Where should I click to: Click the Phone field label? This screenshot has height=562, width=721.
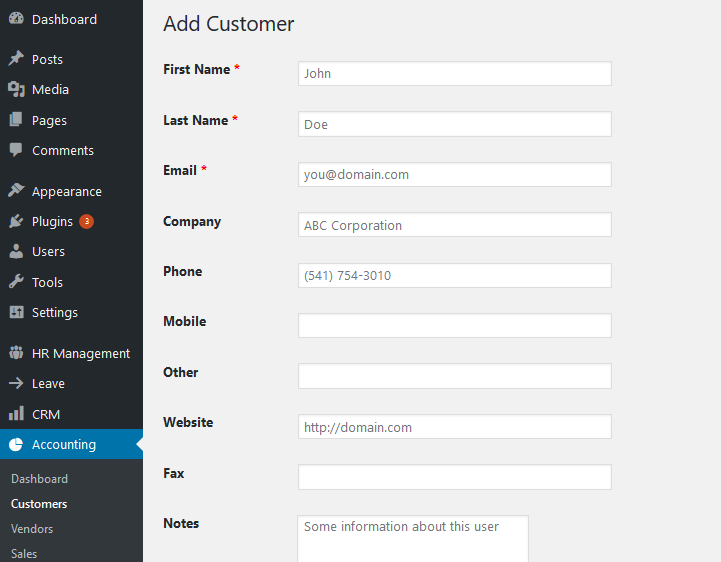tap(183, 271)
